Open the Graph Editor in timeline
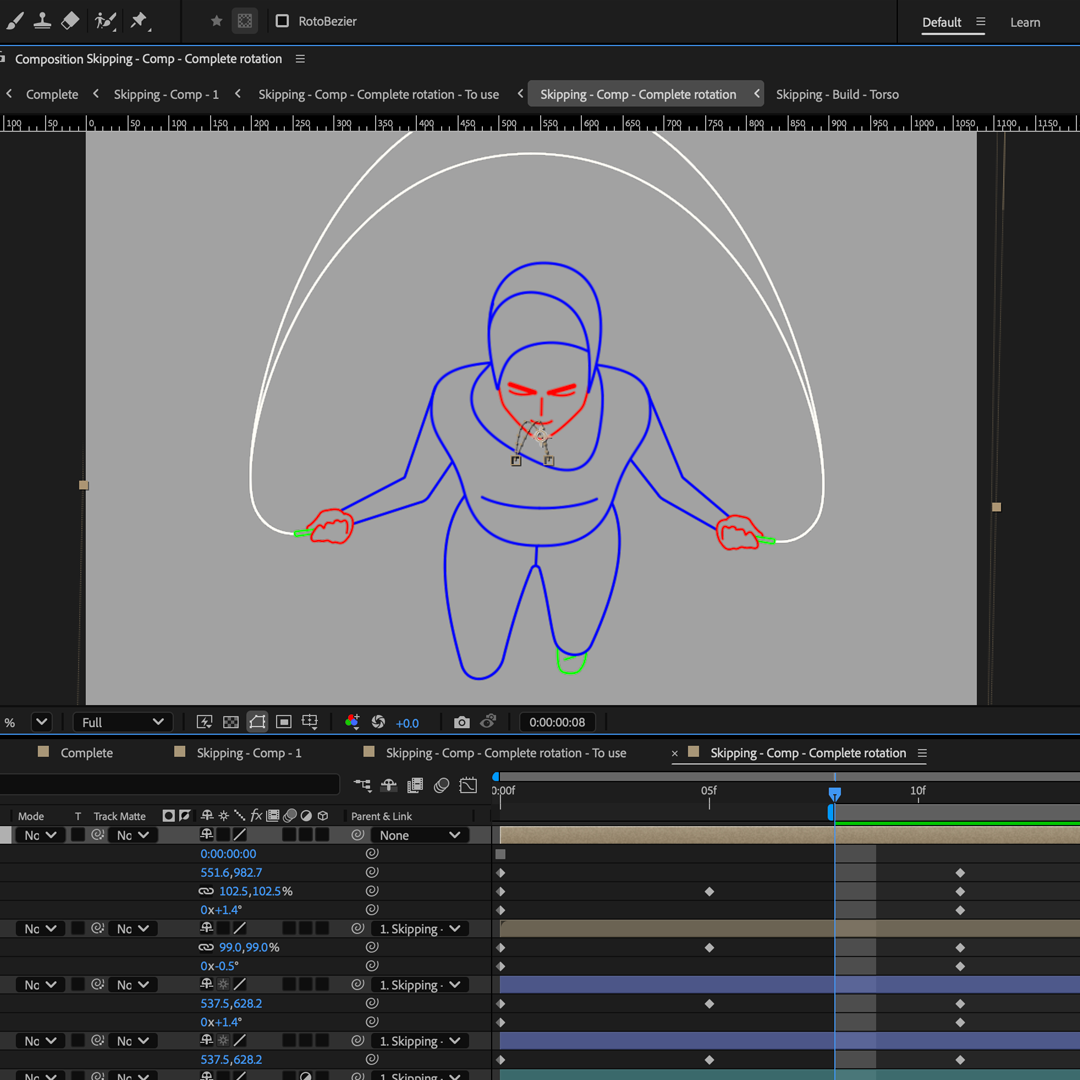1080x1080 pixels. click(x=468, y=786)
